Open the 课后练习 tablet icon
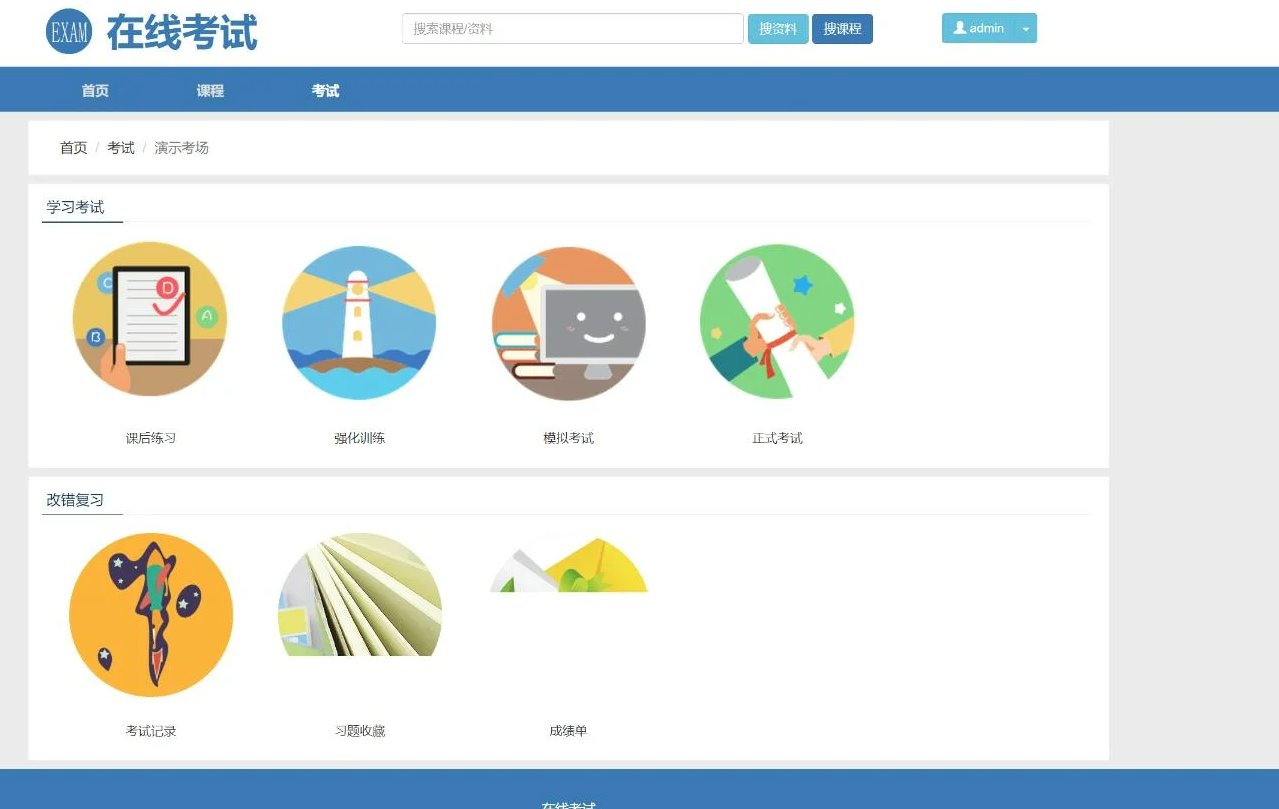The height and width of the screenshot is (809, 1279). pyautogui.click(x=150, y=320)
